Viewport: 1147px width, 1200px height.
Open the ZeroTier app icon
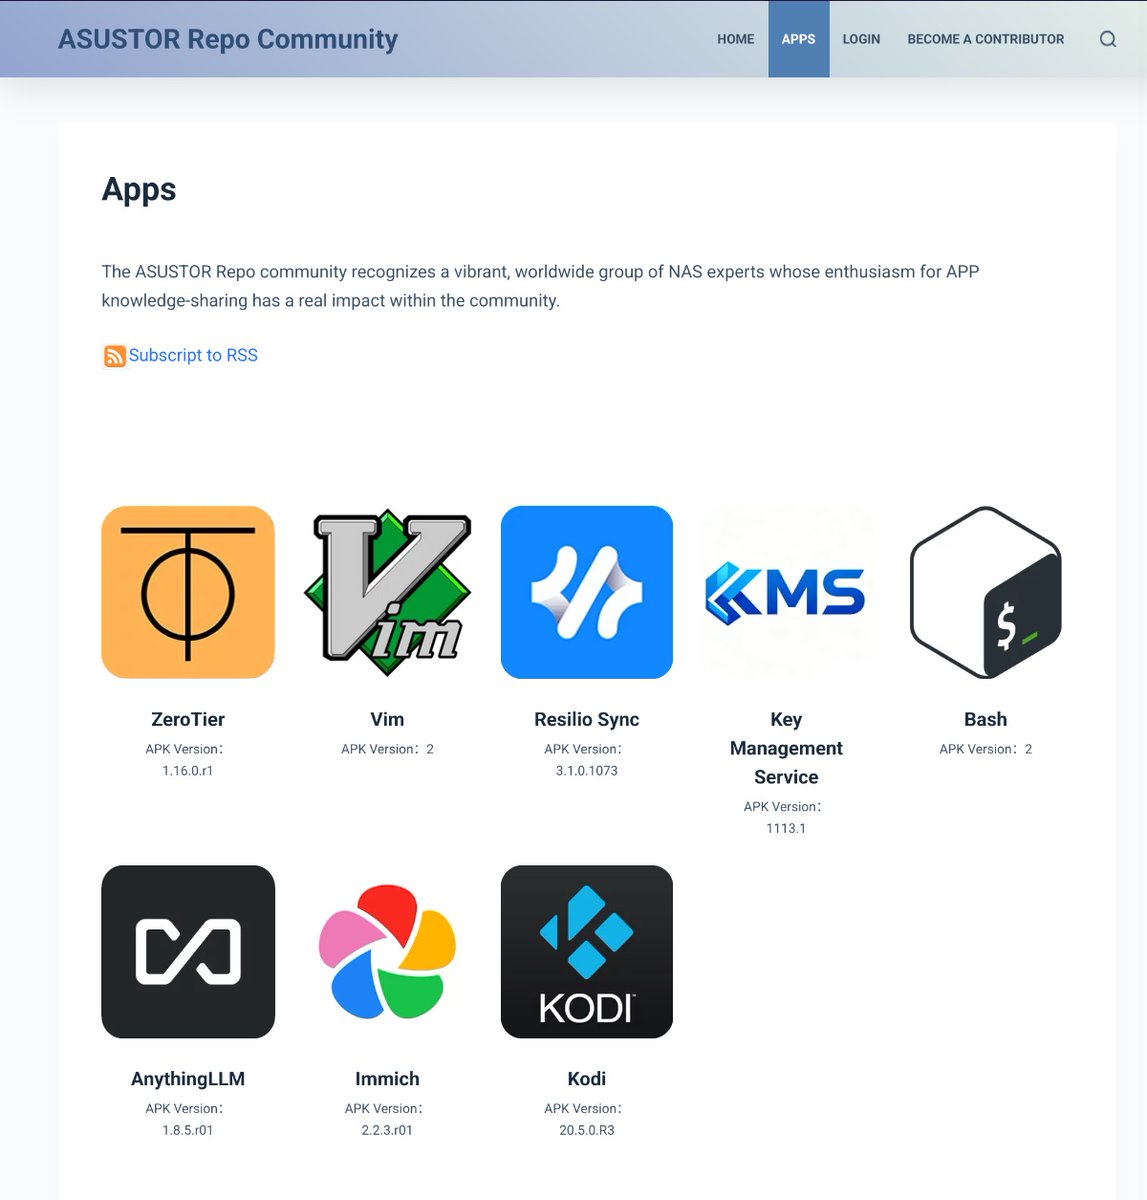point(188,592)
